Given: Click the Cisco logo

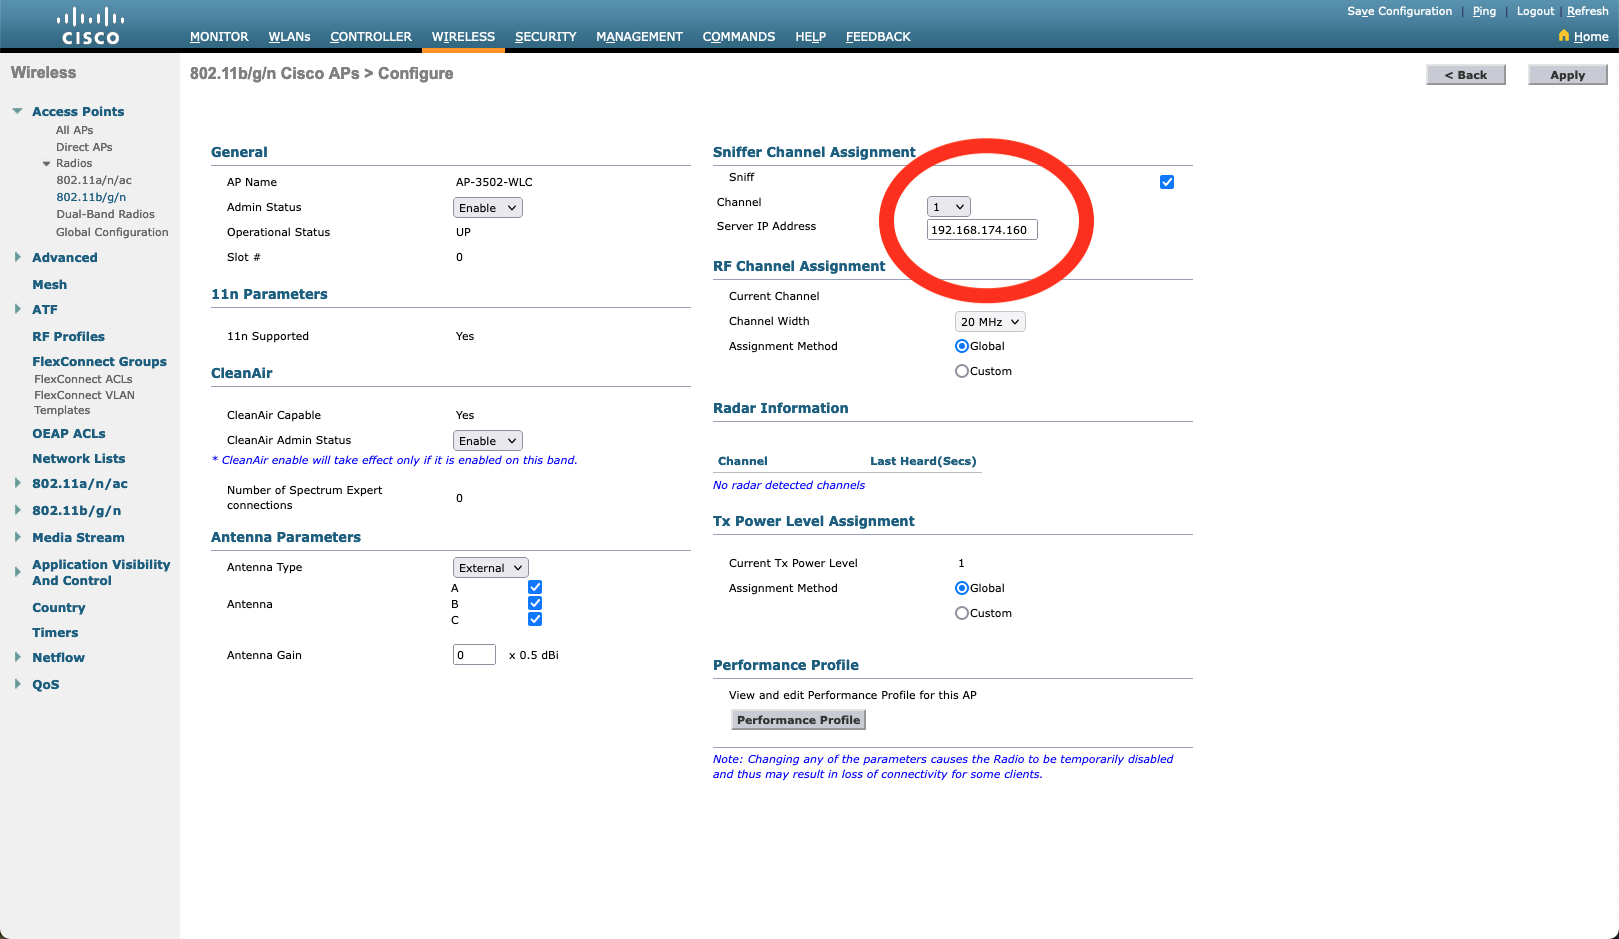Looking at the screenshot, I should tap(90, 26).
